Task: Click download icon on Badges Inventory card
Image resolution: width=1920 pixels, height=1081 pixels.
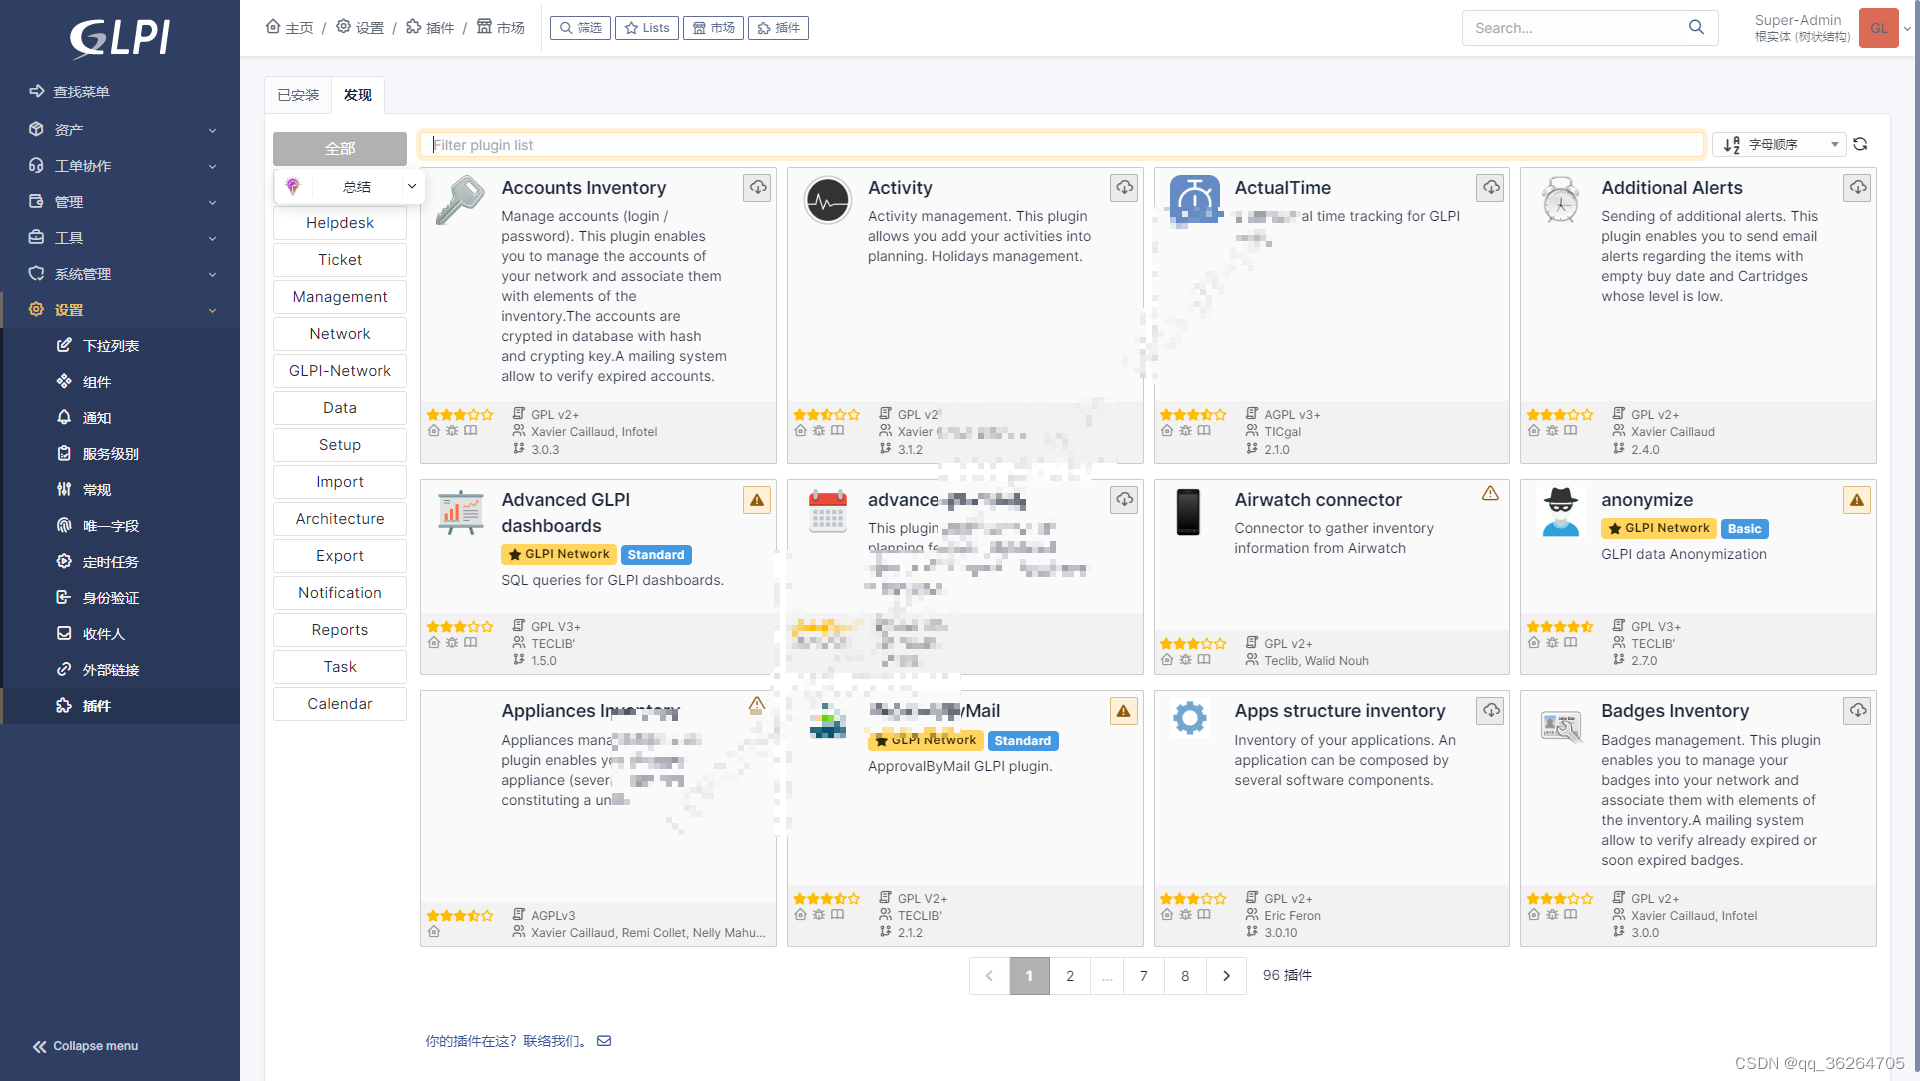Action: coord(1857,711)
